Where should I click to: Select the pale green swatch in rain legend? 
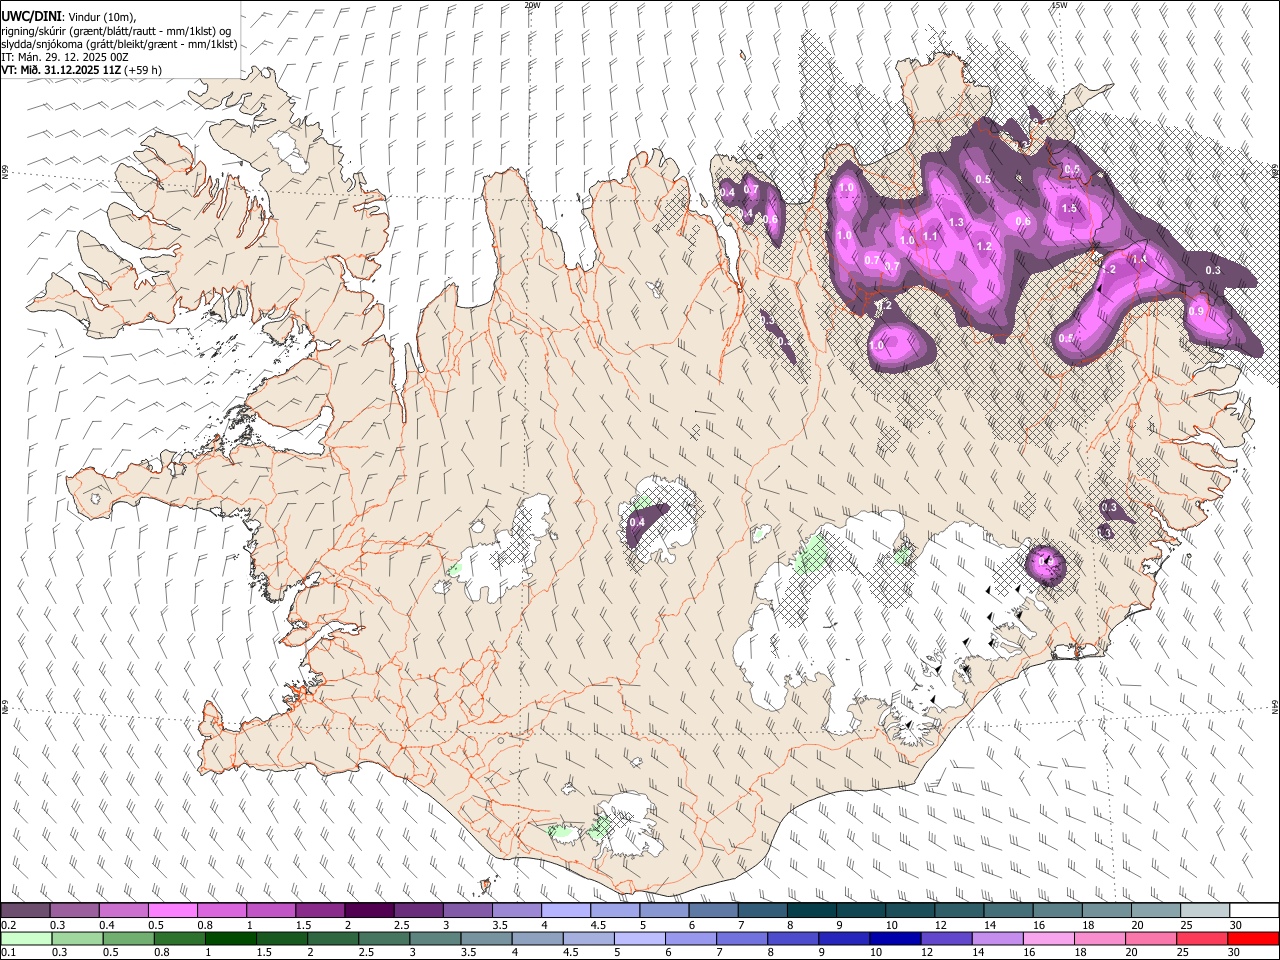pyautogui.click(x=25, y=938)
